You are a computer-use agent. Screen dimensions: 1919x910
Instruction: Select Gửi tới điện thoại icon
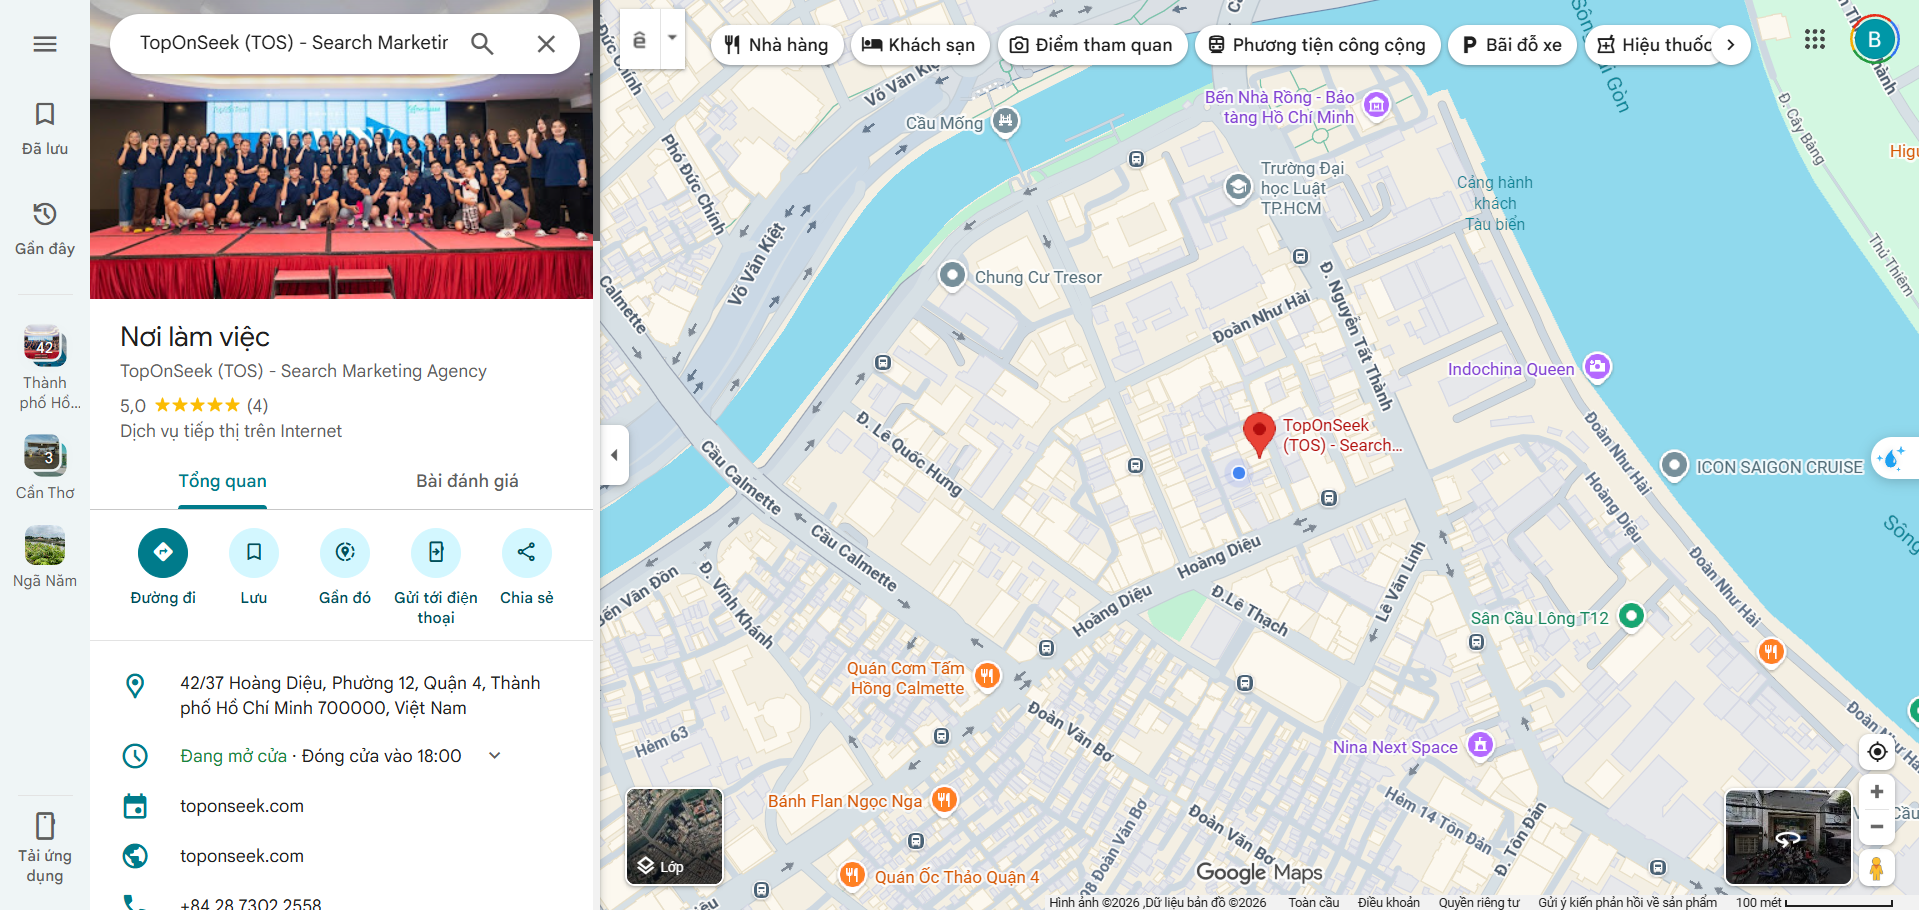click(x=435, y=552)
